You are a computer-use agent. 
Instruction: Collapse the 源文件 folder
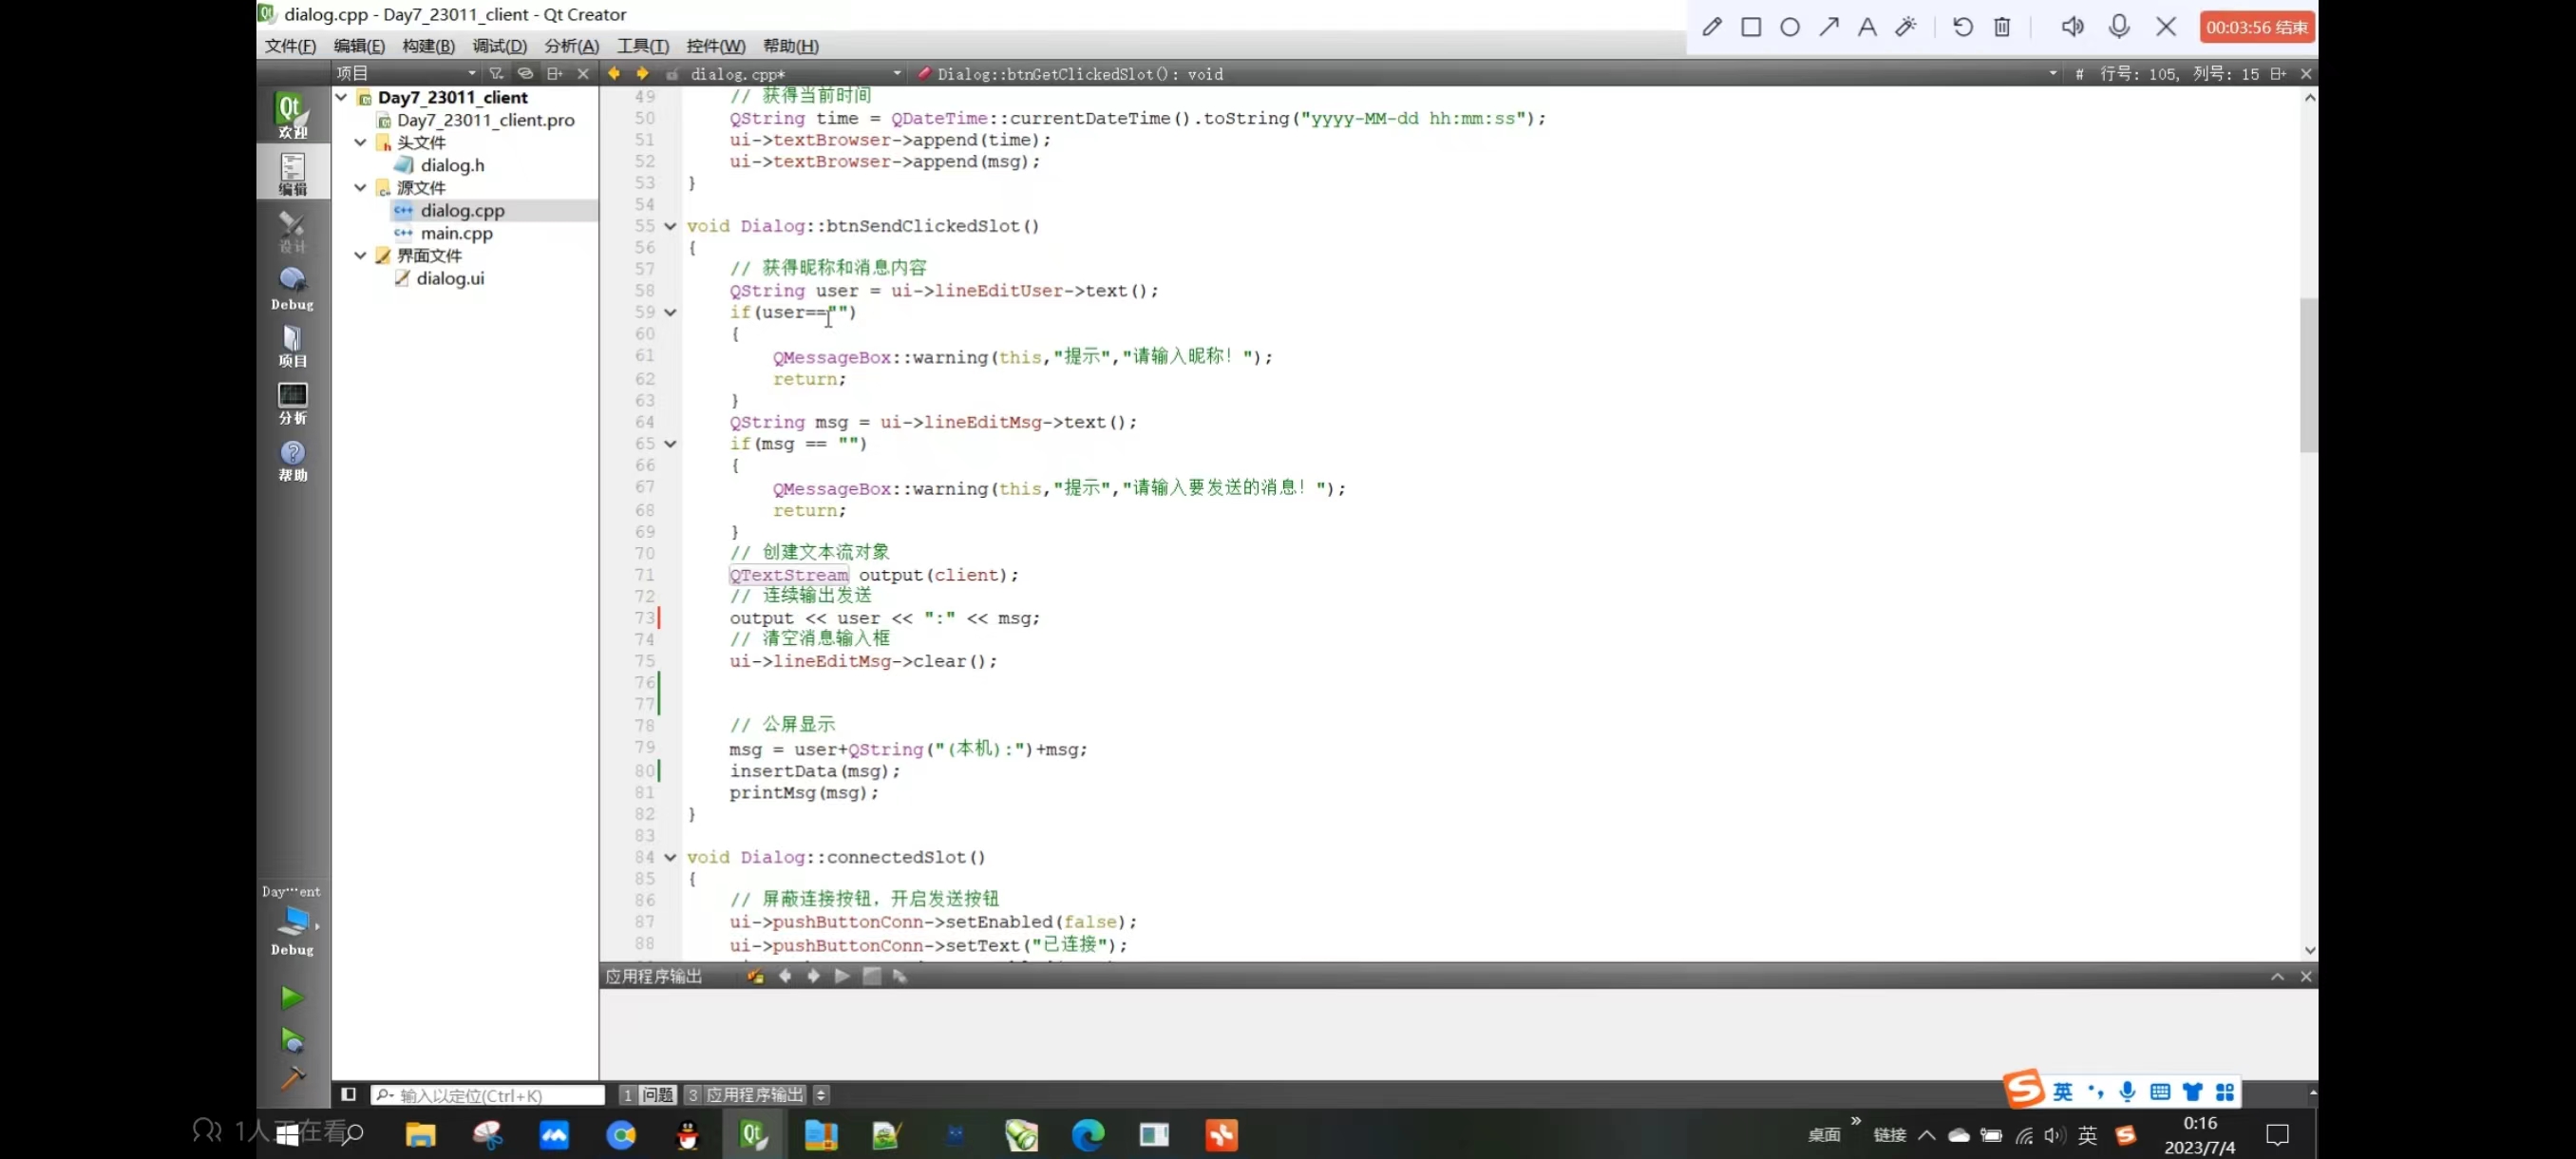click(360, 187)
